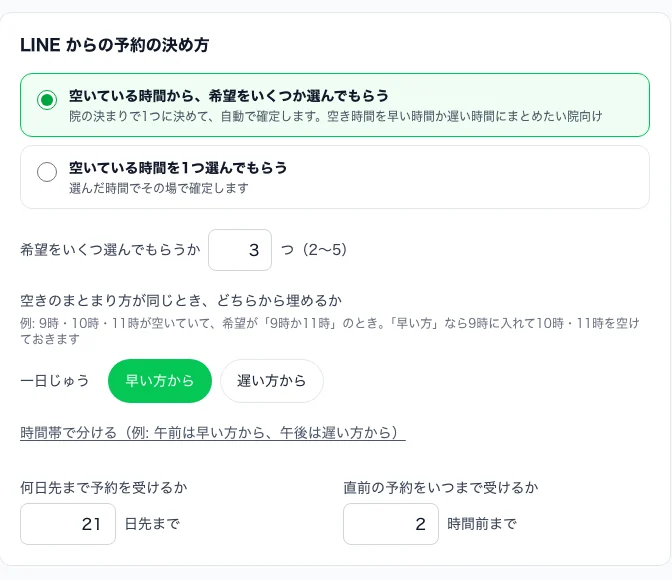Click the '日先まで' unit text

click(x=152, y=524)
